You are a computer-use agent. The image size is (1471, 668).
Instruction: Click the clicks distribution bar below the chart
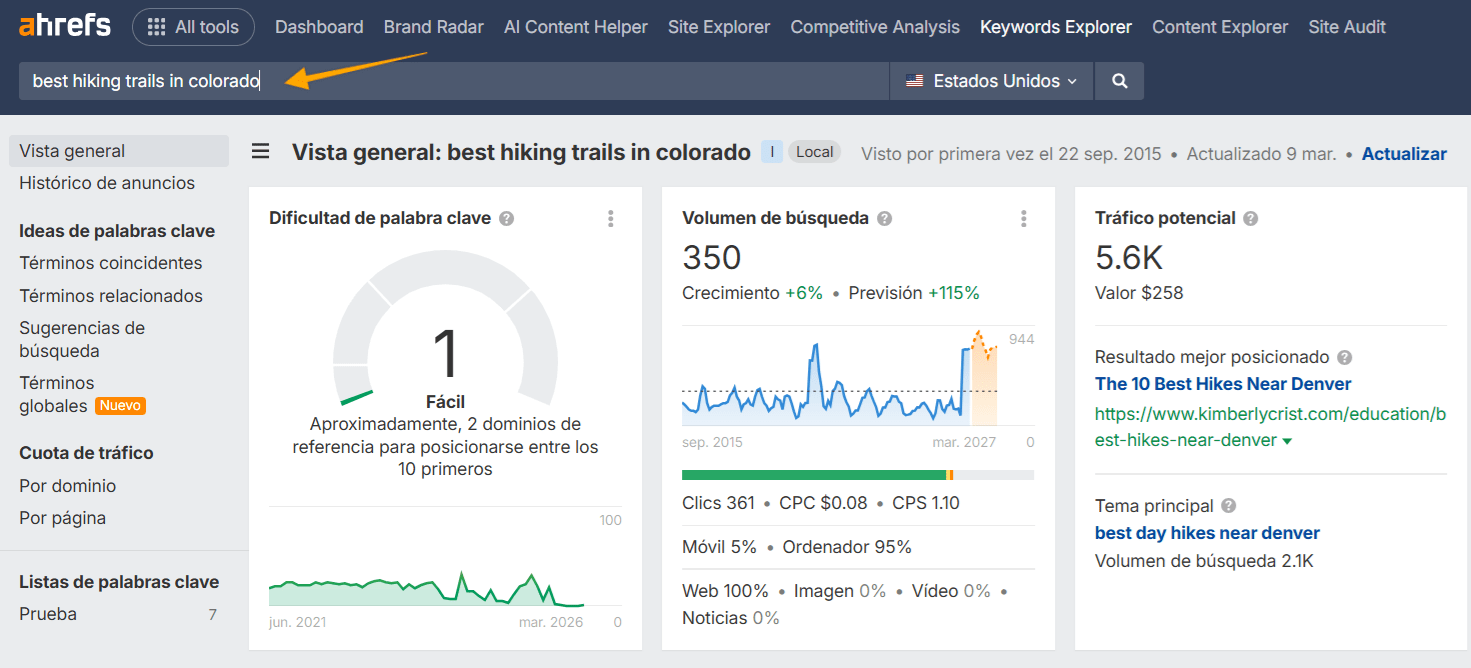[857, 474]
